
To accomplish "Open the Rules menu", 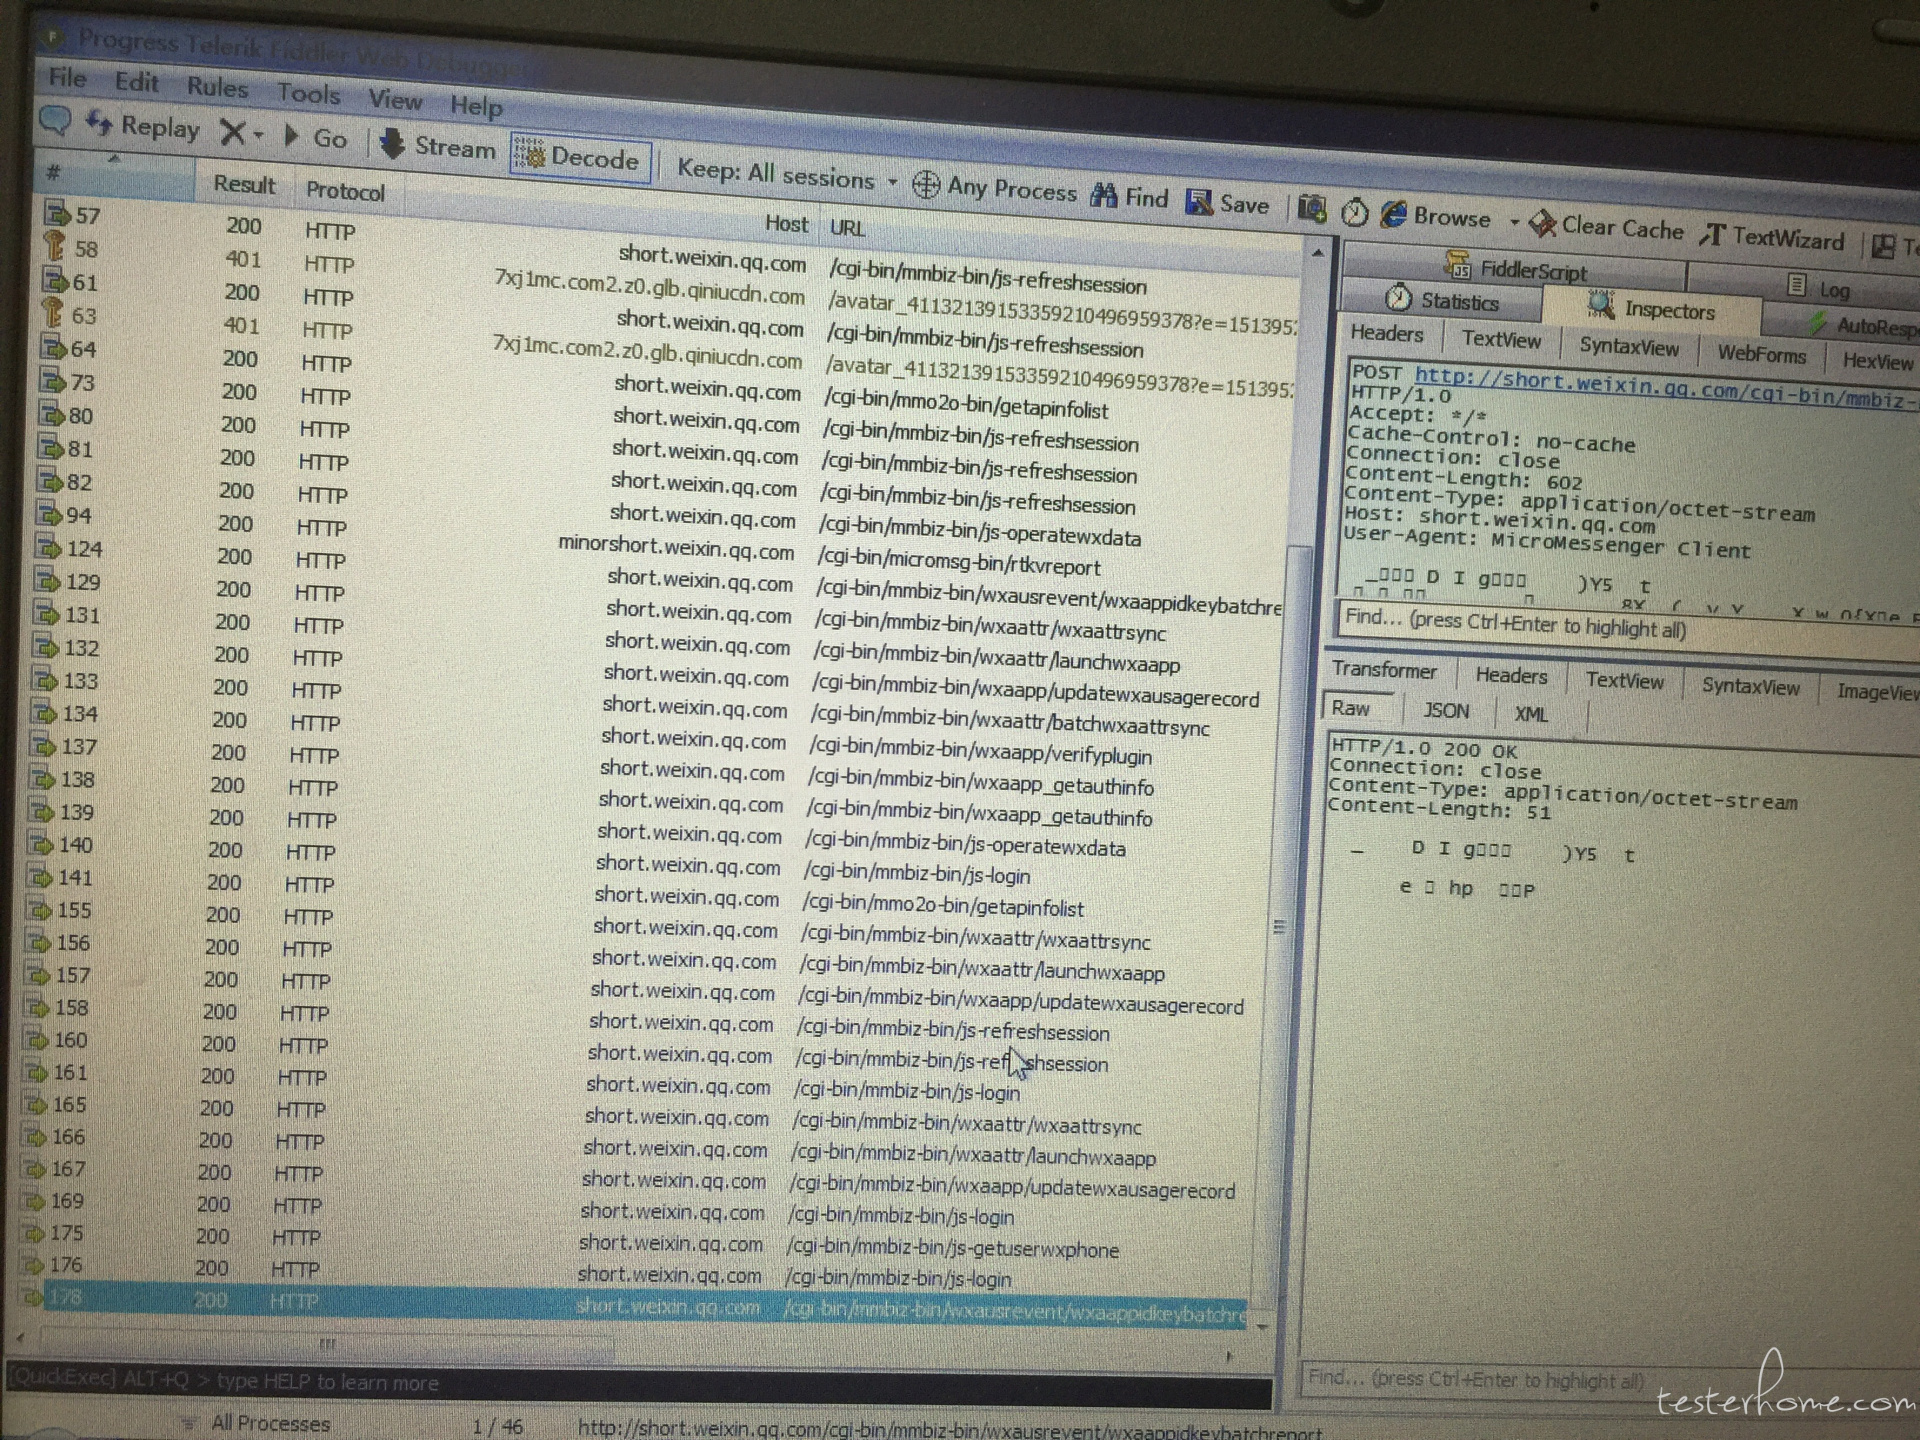I will tap(217, 87).
